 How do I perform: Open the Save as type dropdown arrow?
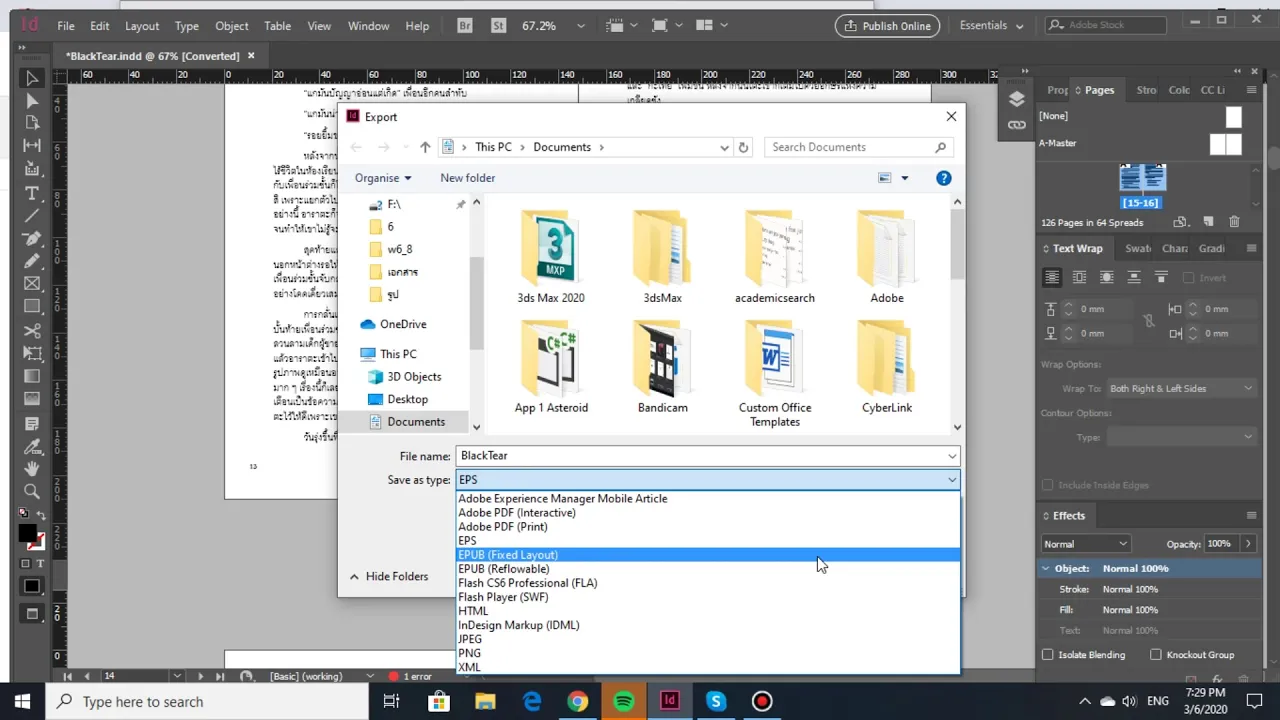click(952, 480)
